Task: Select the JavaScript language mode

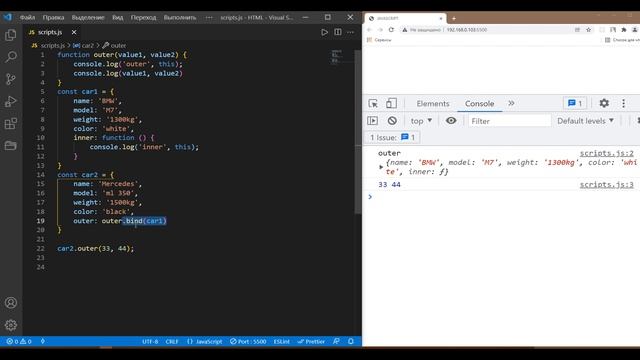Action: (204, 341)
